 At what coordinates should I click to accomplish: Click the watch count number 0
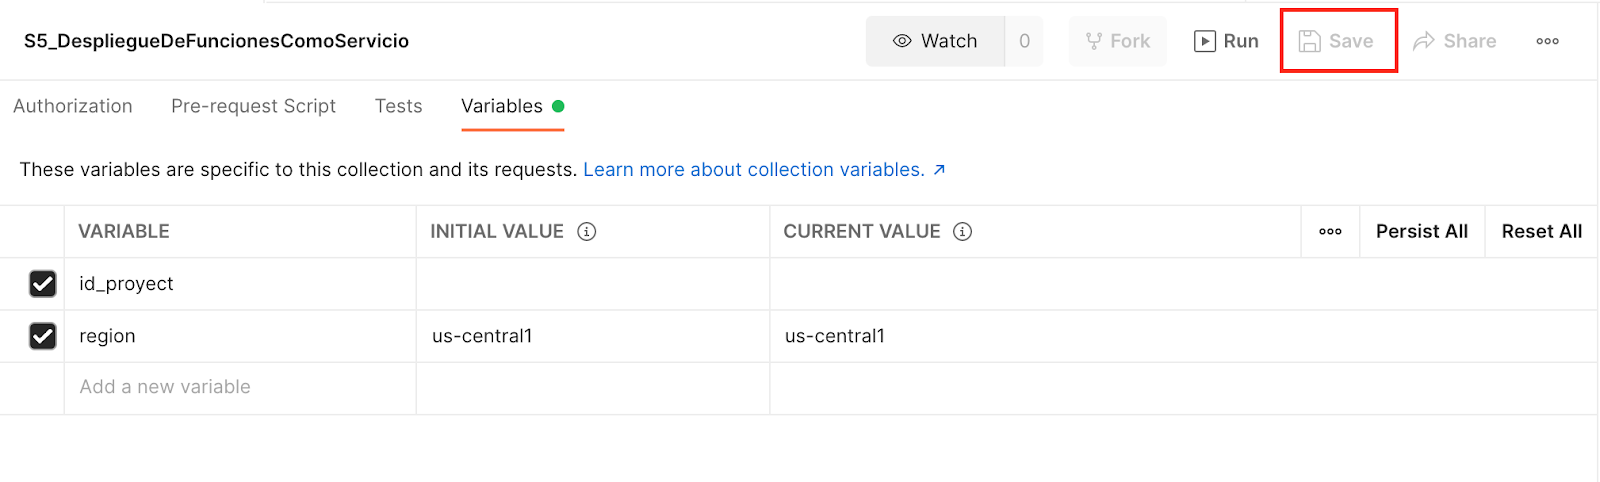click(1024, 41)
